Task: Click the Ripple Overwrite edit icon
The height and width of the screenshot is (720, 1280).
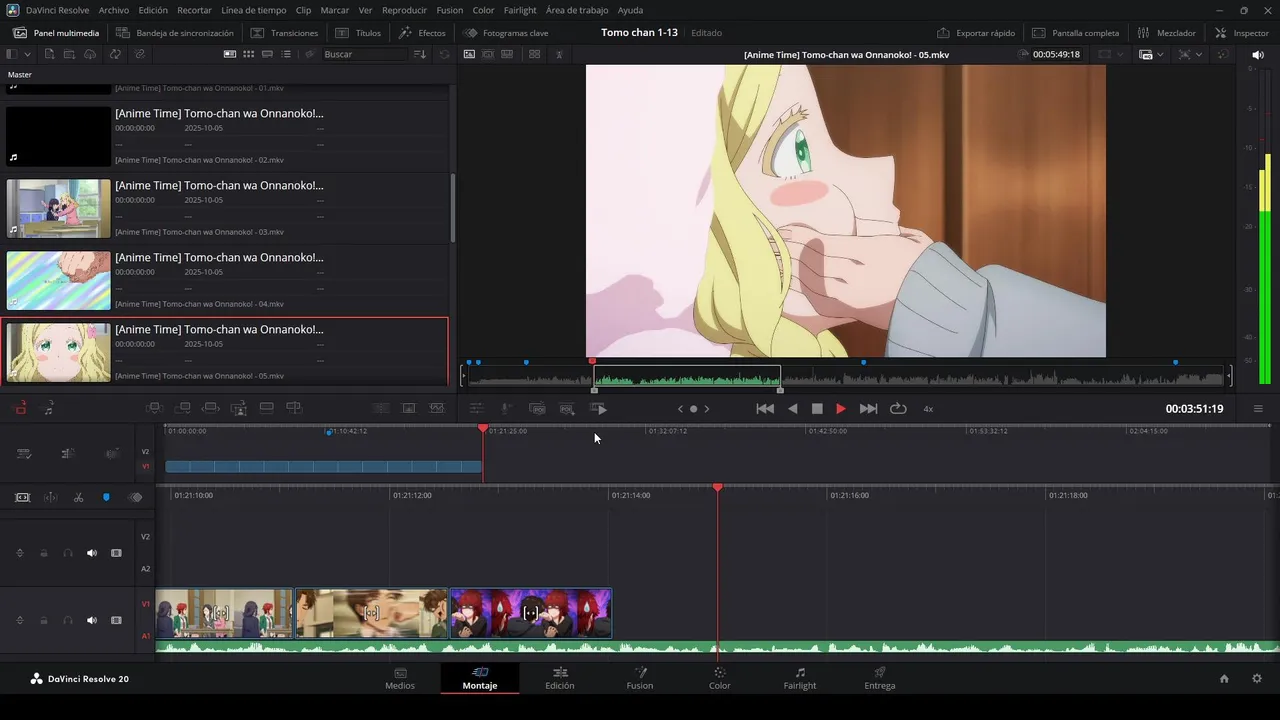Action: pos(211,408)
